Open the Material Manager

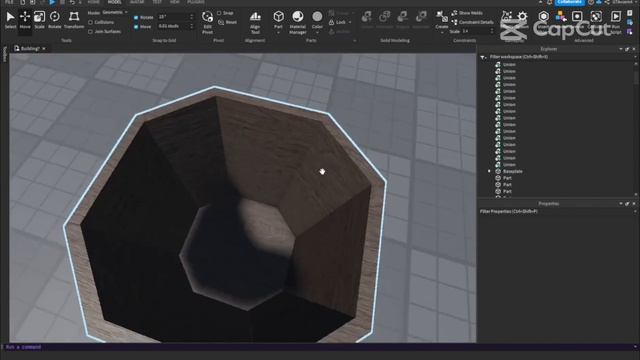pyautogui.click(x=298, y=22)
